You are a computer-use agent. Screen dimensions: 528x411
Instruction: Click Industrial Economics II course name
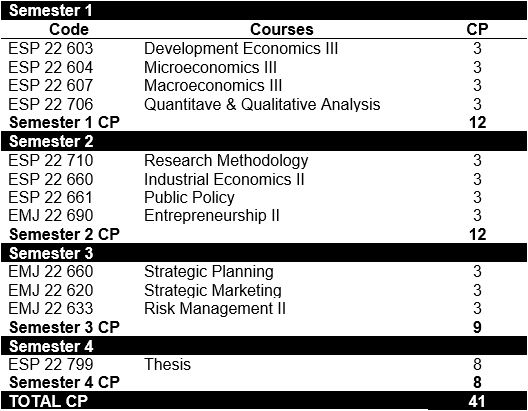click(x=224, y=179)
